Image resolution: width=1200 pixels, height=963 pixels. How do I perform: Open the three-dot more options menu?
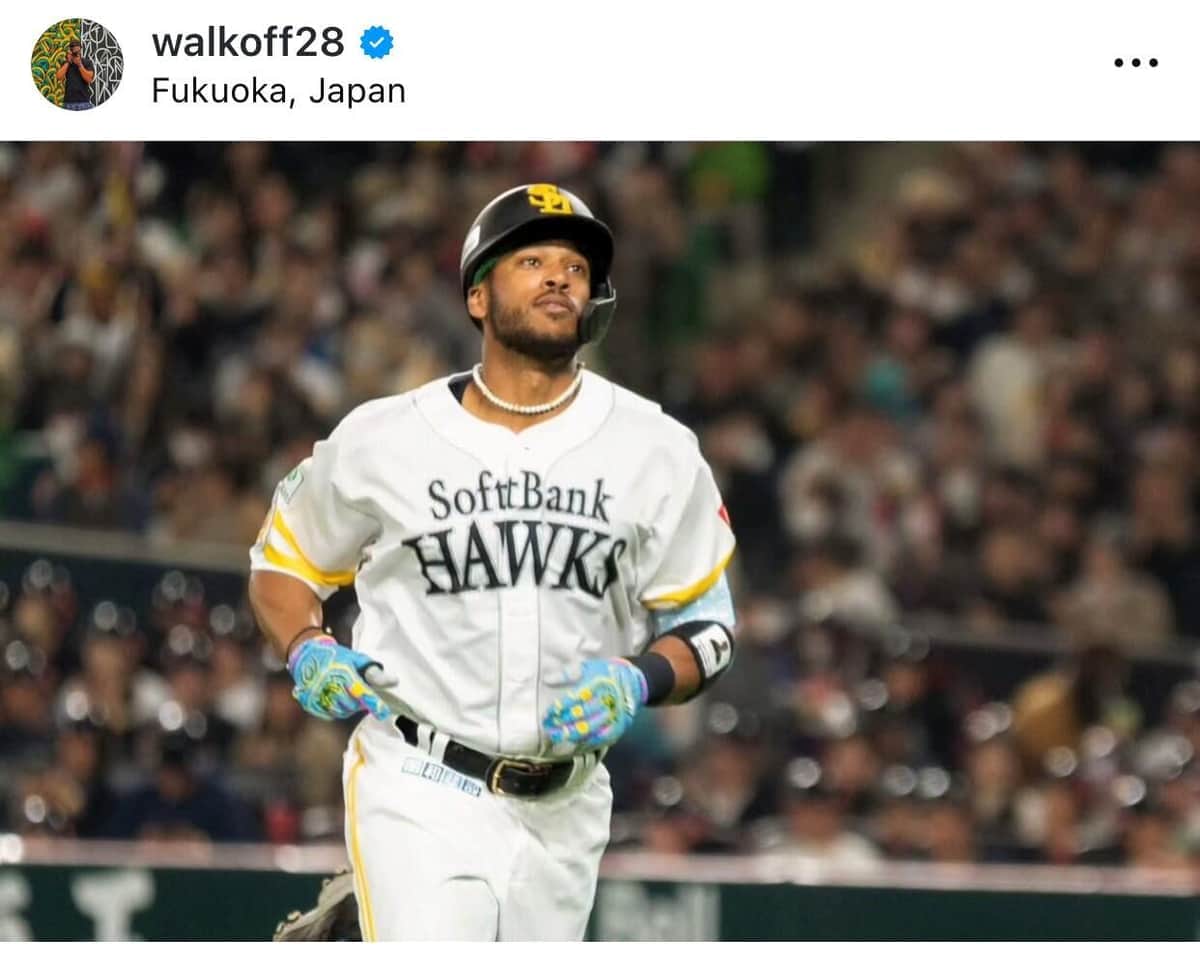[1136, 63]
